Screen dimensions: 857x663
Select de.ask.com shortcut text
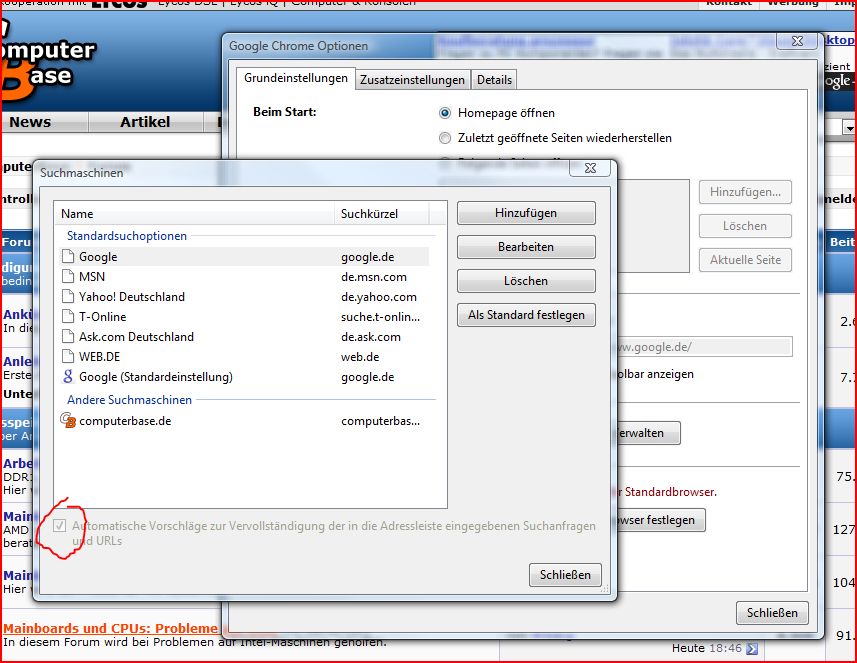point(371,337)
